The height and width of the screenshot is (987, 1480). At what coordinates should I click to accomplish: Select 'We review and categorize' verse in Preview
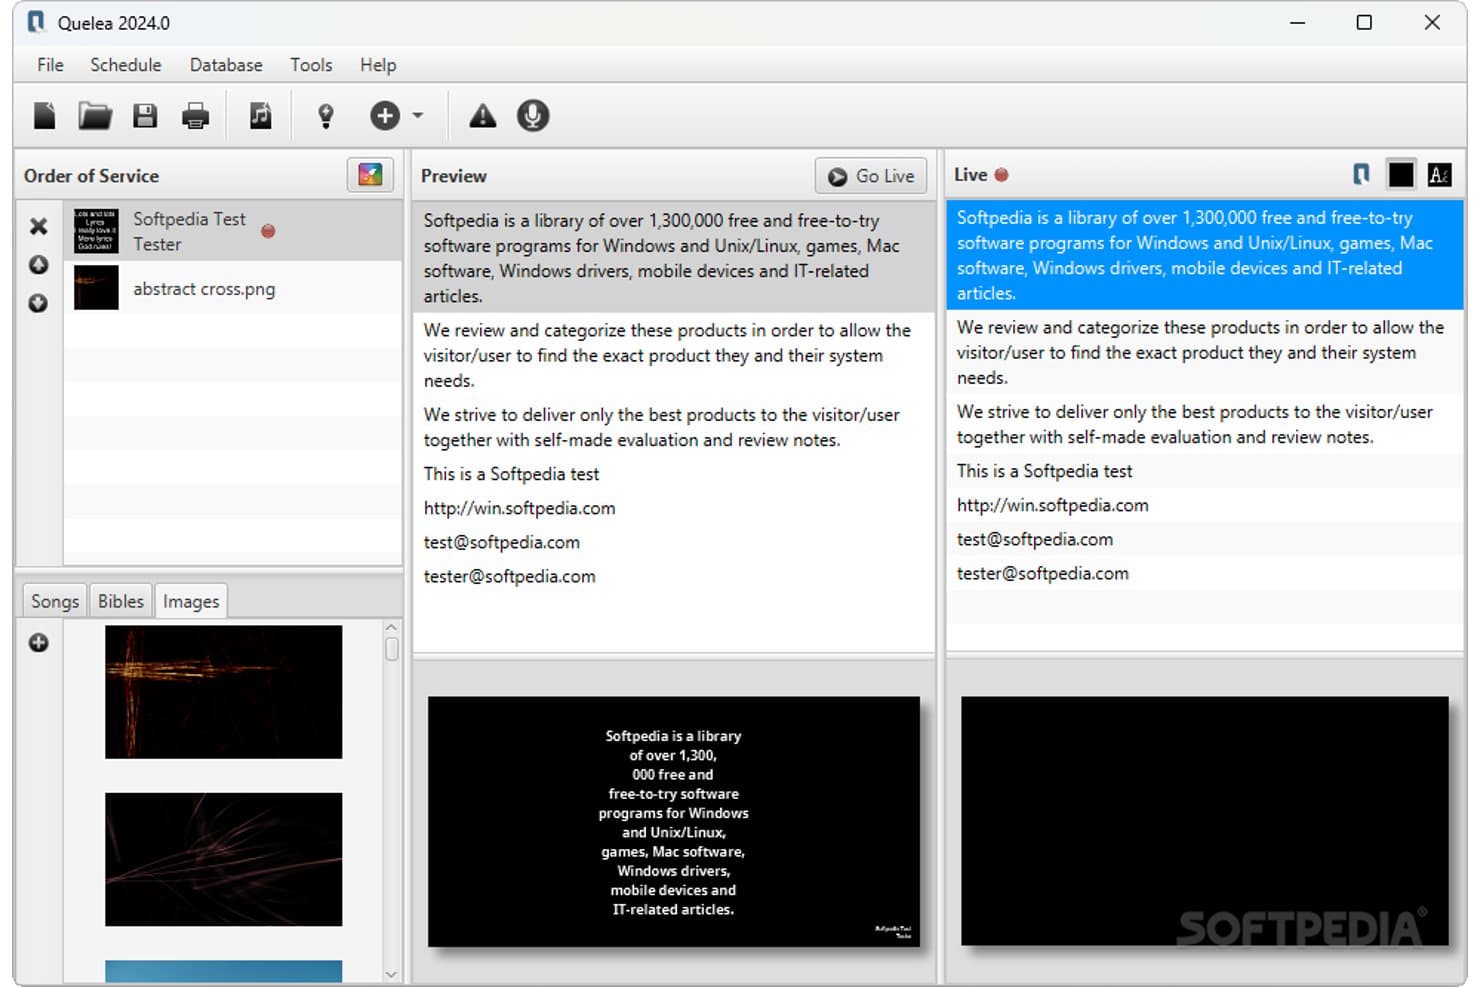coord(674,355)
